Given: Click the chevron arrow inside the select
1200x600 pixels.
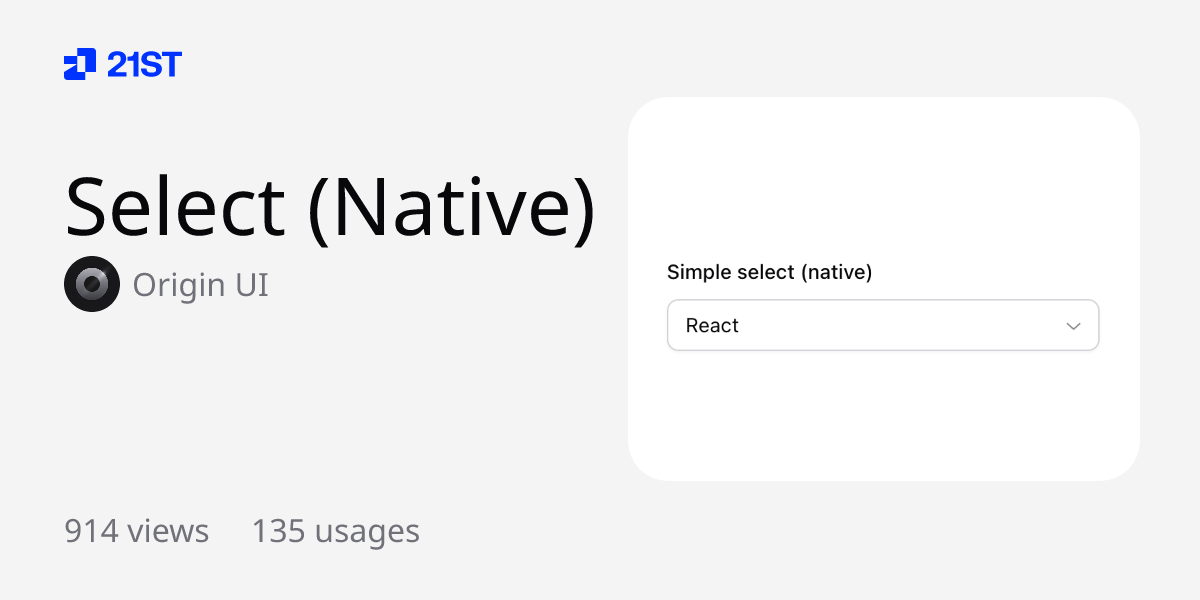Looking at the screenshot, I should pos(1073,326).
